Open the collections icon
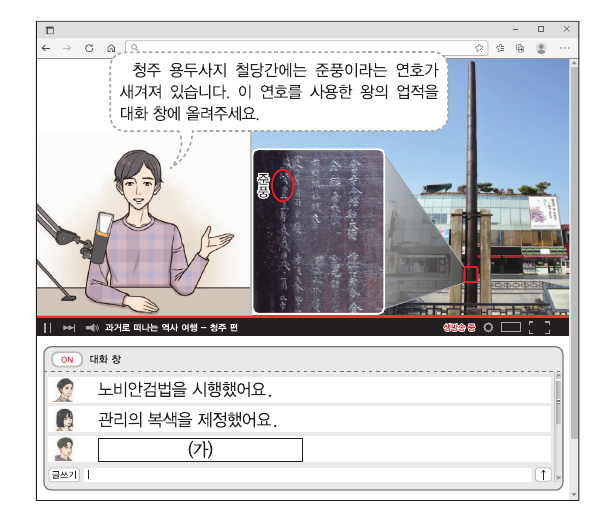Viewport: 595px width, 522px height. point(520,48)
